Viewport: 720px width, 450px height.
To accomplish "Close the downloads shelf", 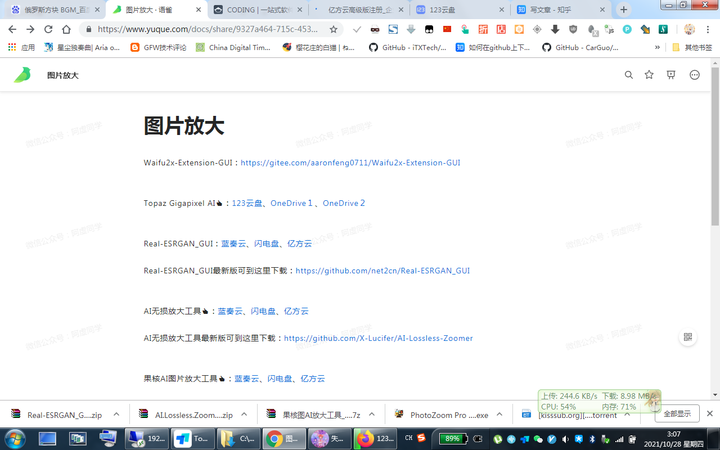I will [x=709, y=413].
